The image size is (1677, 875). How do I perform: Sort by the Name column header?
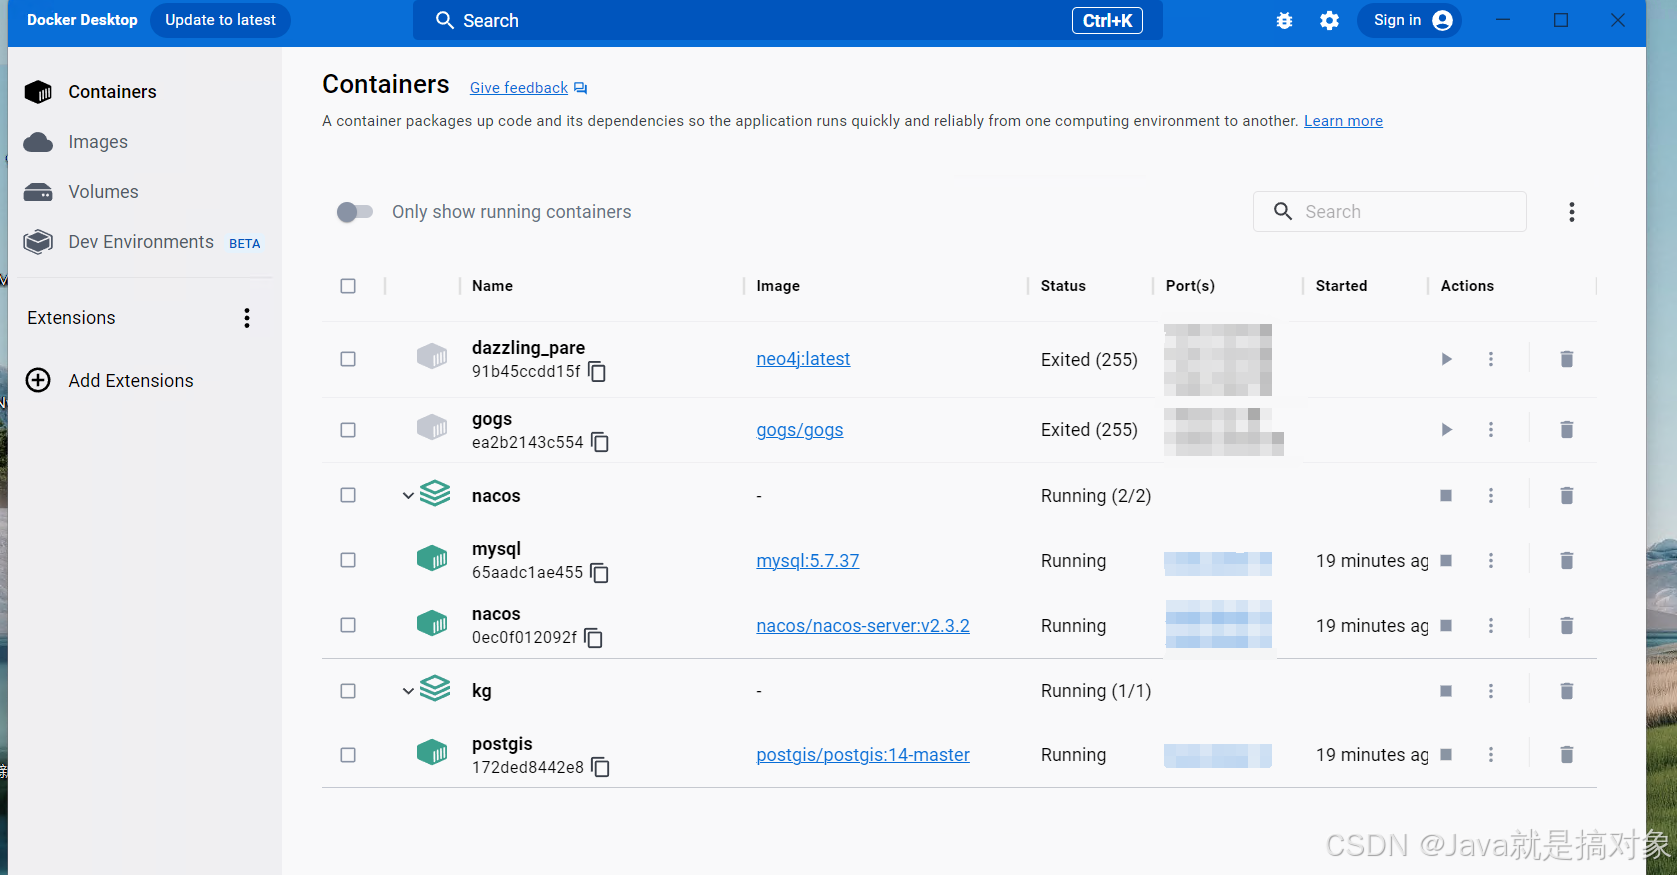(x=492, y=286)
